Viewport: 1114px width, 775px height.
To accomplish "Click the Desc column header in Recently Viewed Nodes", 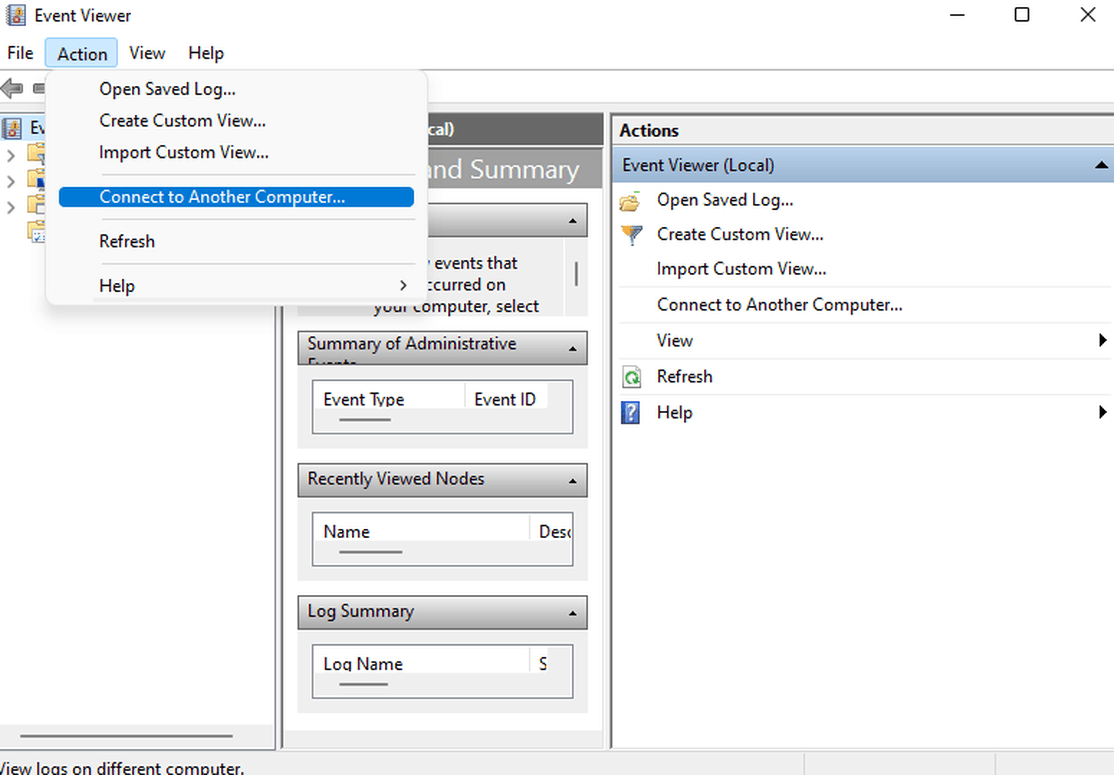I will [x=551, y=531].
